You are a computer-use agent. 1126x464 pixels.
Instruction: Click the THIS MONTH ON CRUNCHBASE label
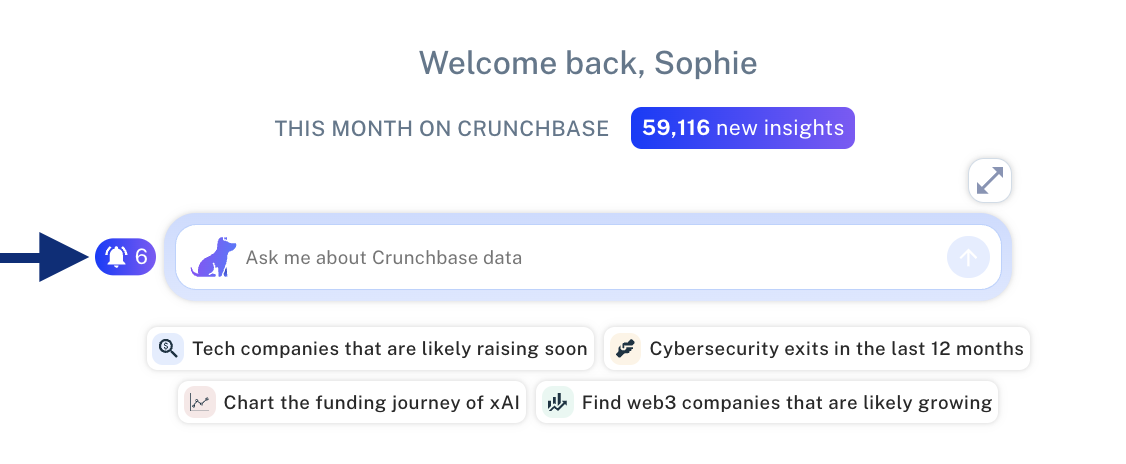coord(442,129)
